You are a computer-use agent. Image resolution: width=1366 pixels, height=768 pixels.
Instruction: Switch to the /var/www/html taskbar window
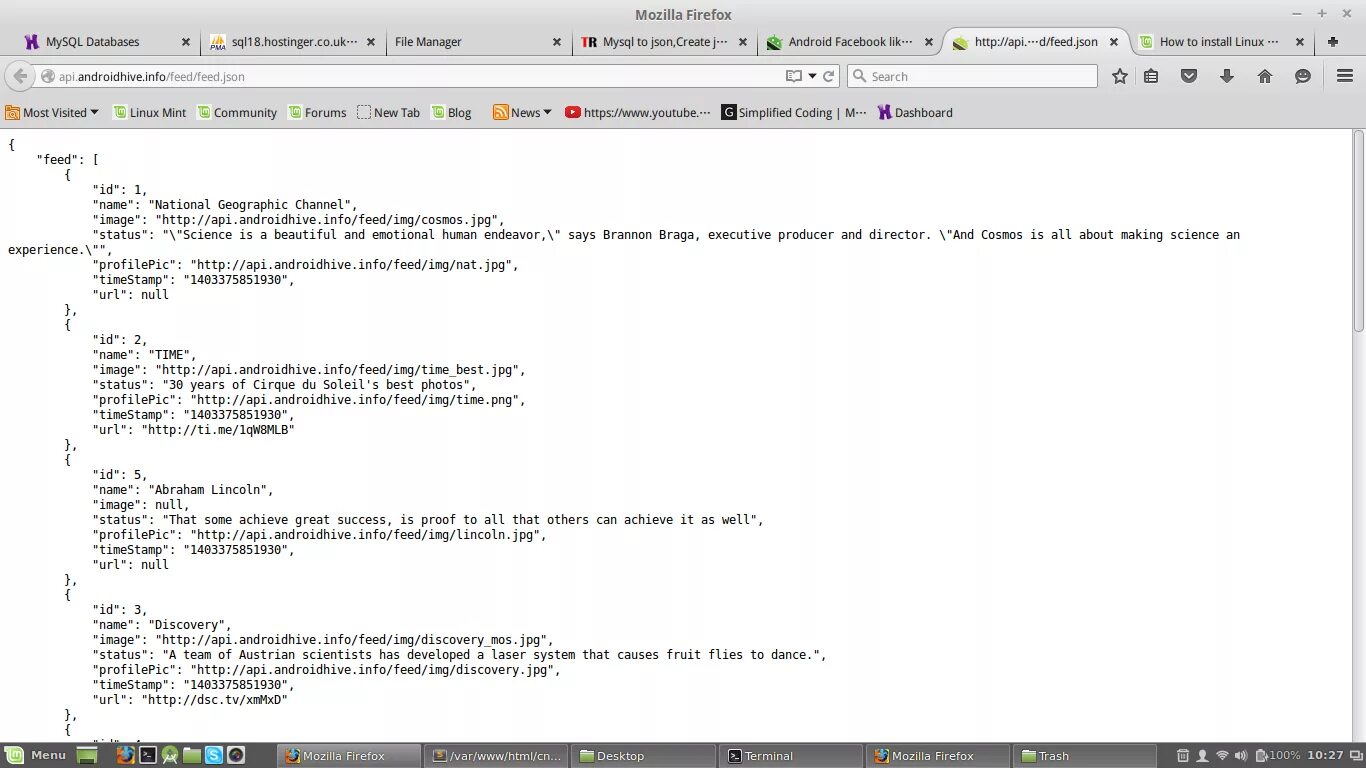pos(497,756)
